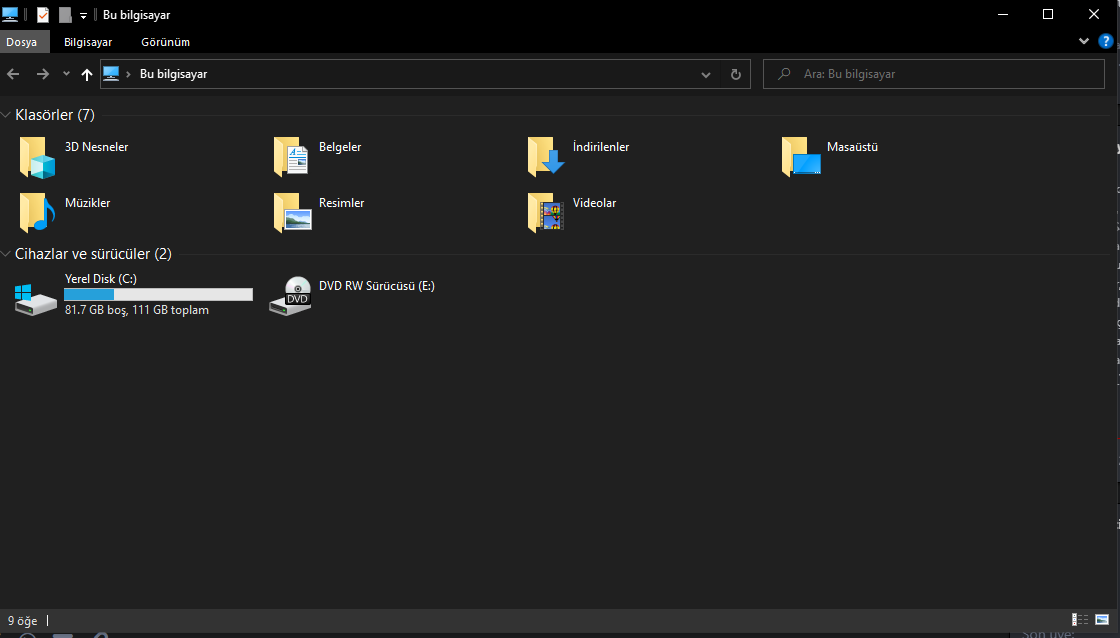The height and width of the screenshot is (638, 1120).
Task: Click the New folder quick access icon
Action: 65,14
